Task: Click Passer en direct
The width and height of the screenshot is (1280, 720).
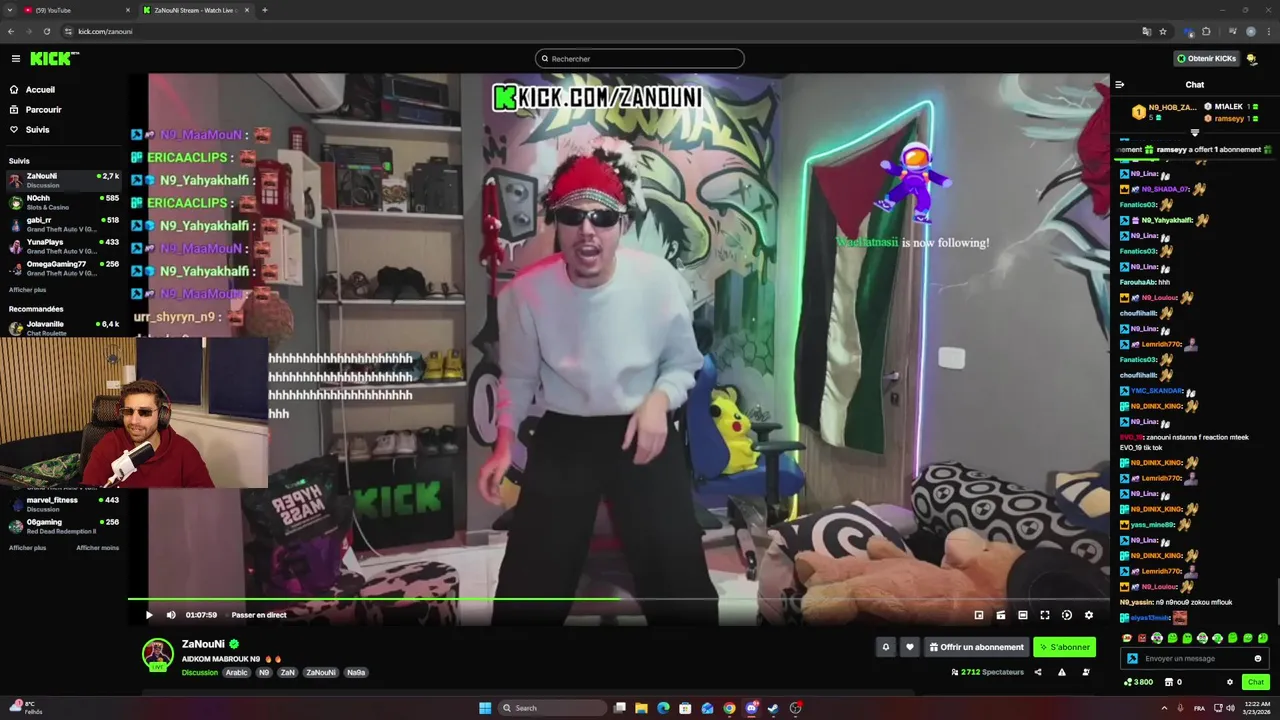Action: [x=259, y=615]
